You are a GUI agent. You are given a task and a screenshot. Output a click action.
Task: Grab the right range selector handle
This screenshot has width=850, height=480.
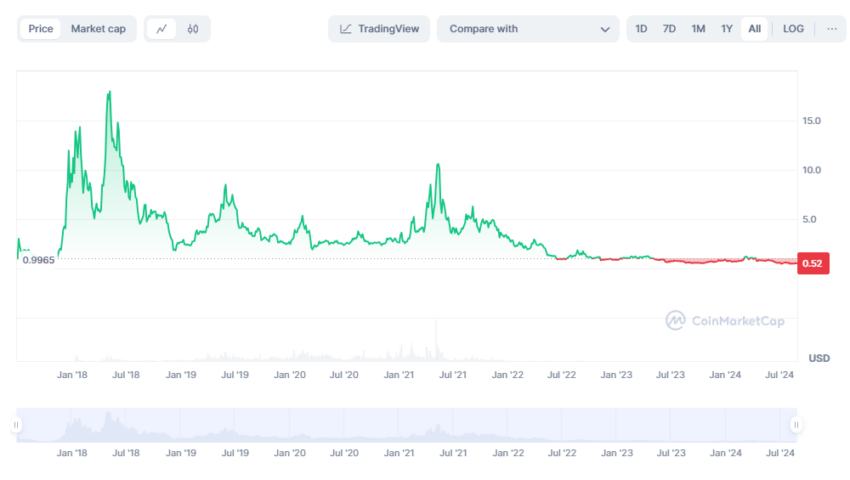click(796, 425)
